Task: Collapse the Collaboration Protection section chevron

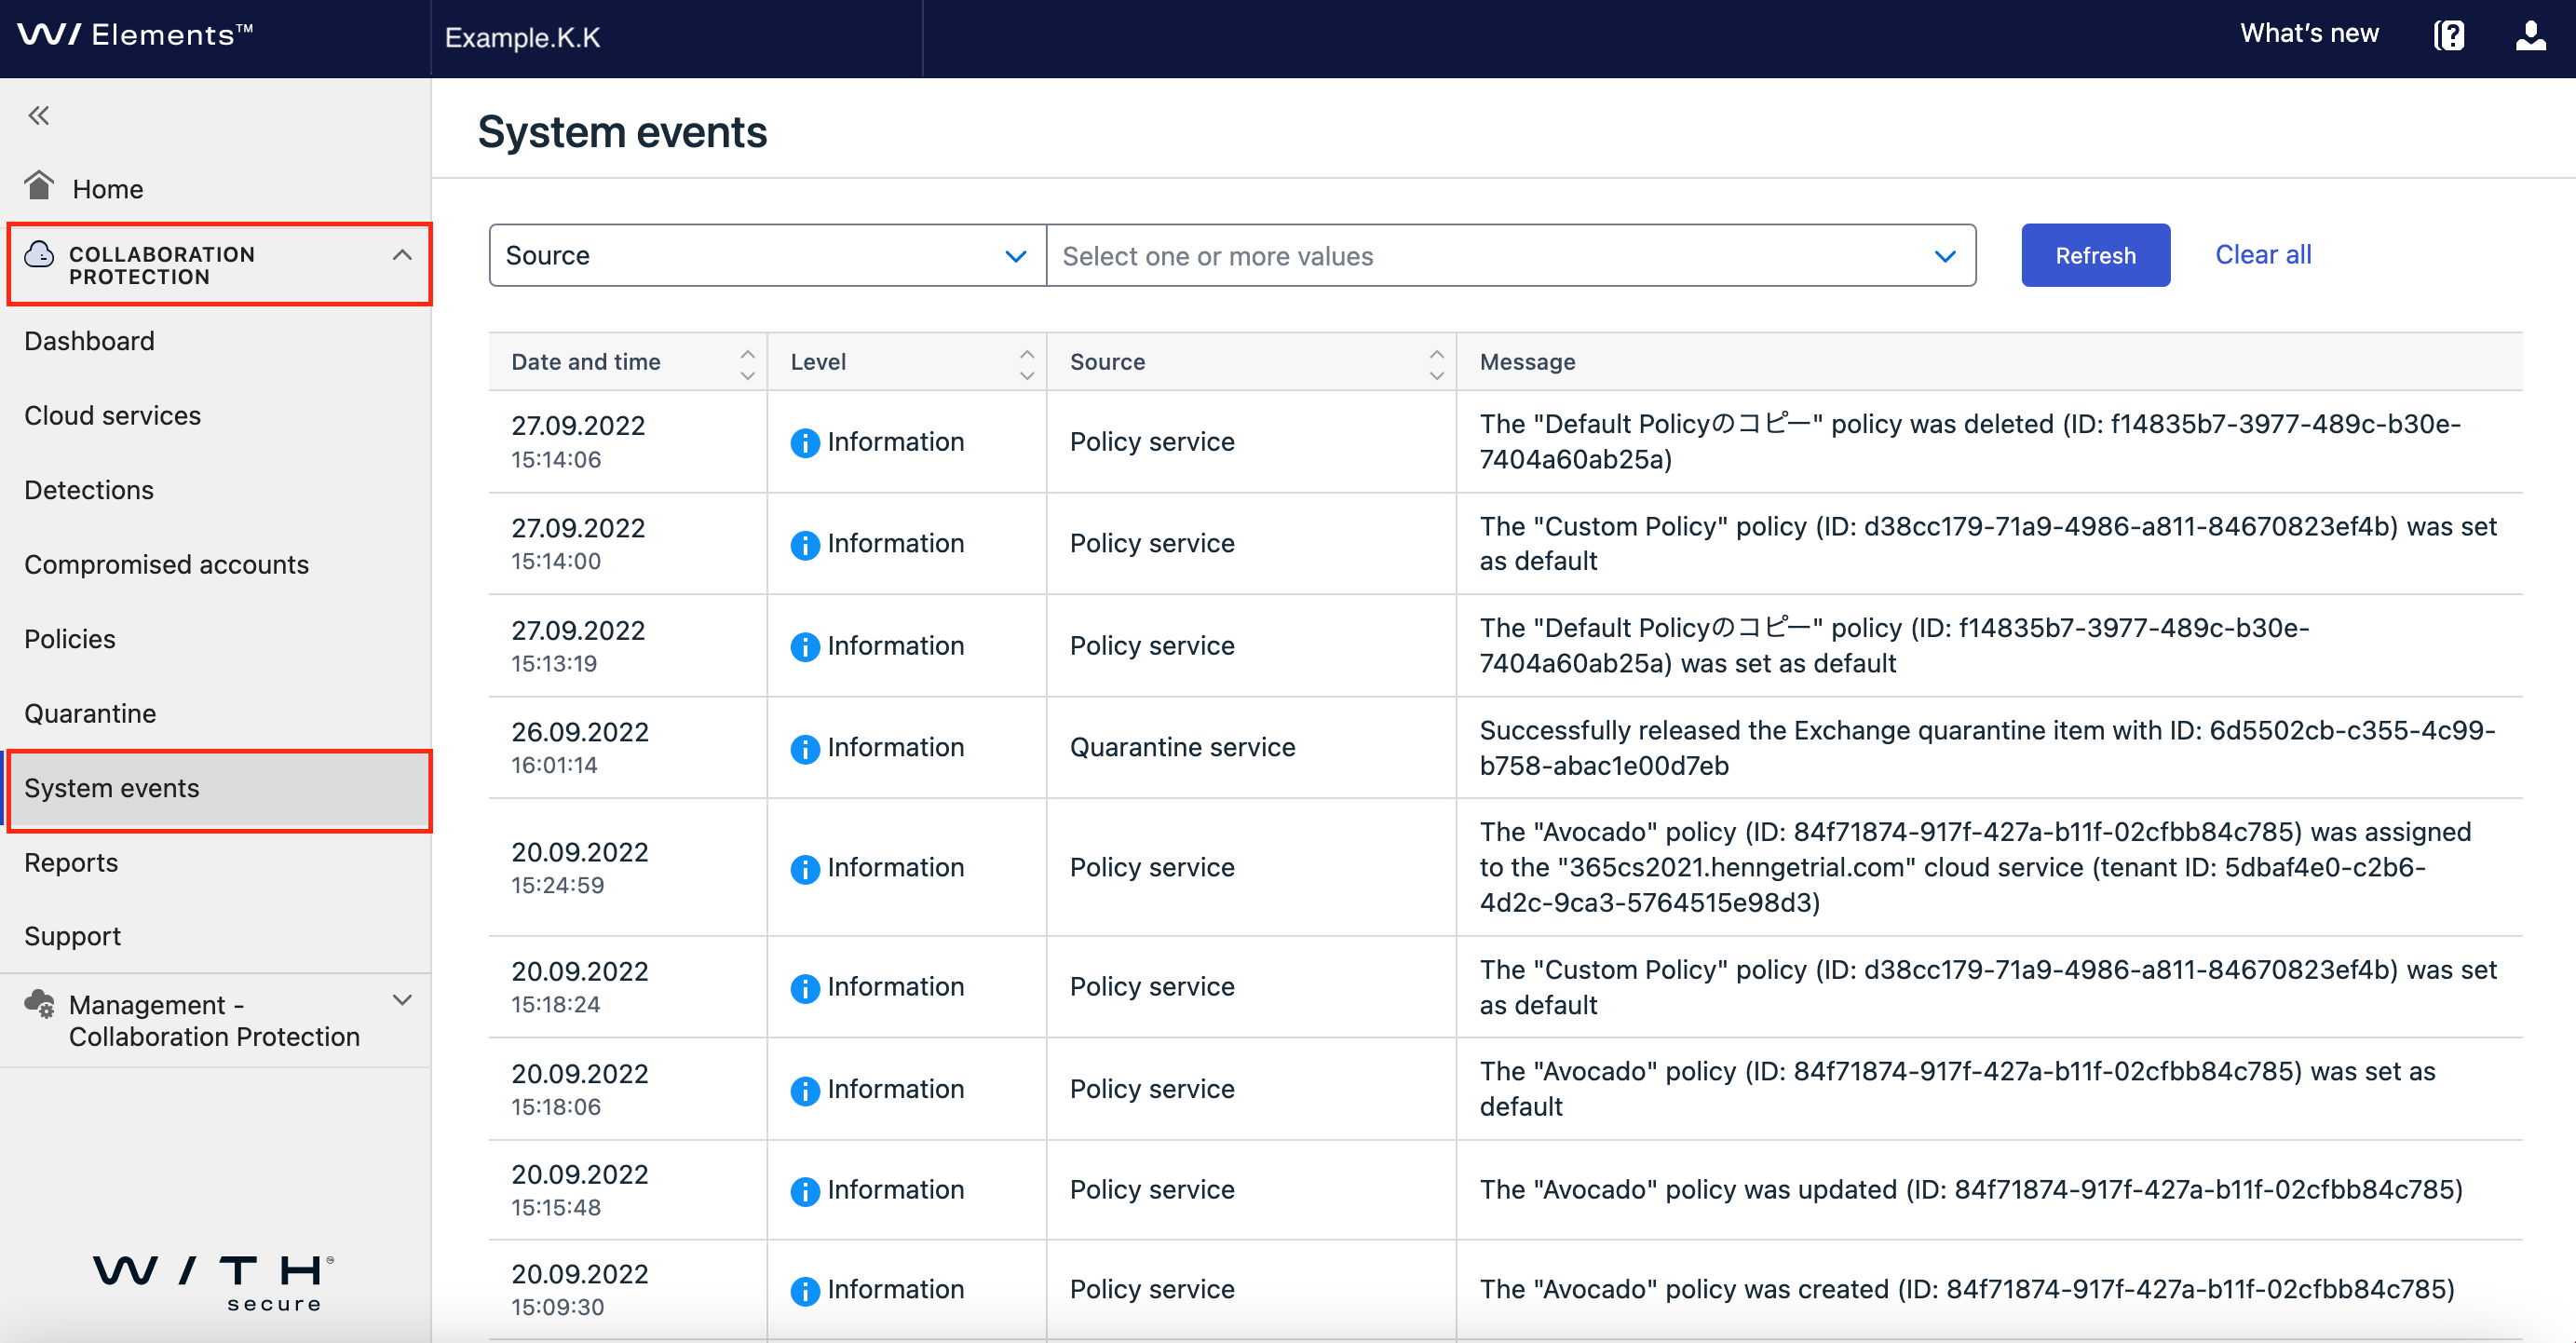Action: (x=402, y=255)
